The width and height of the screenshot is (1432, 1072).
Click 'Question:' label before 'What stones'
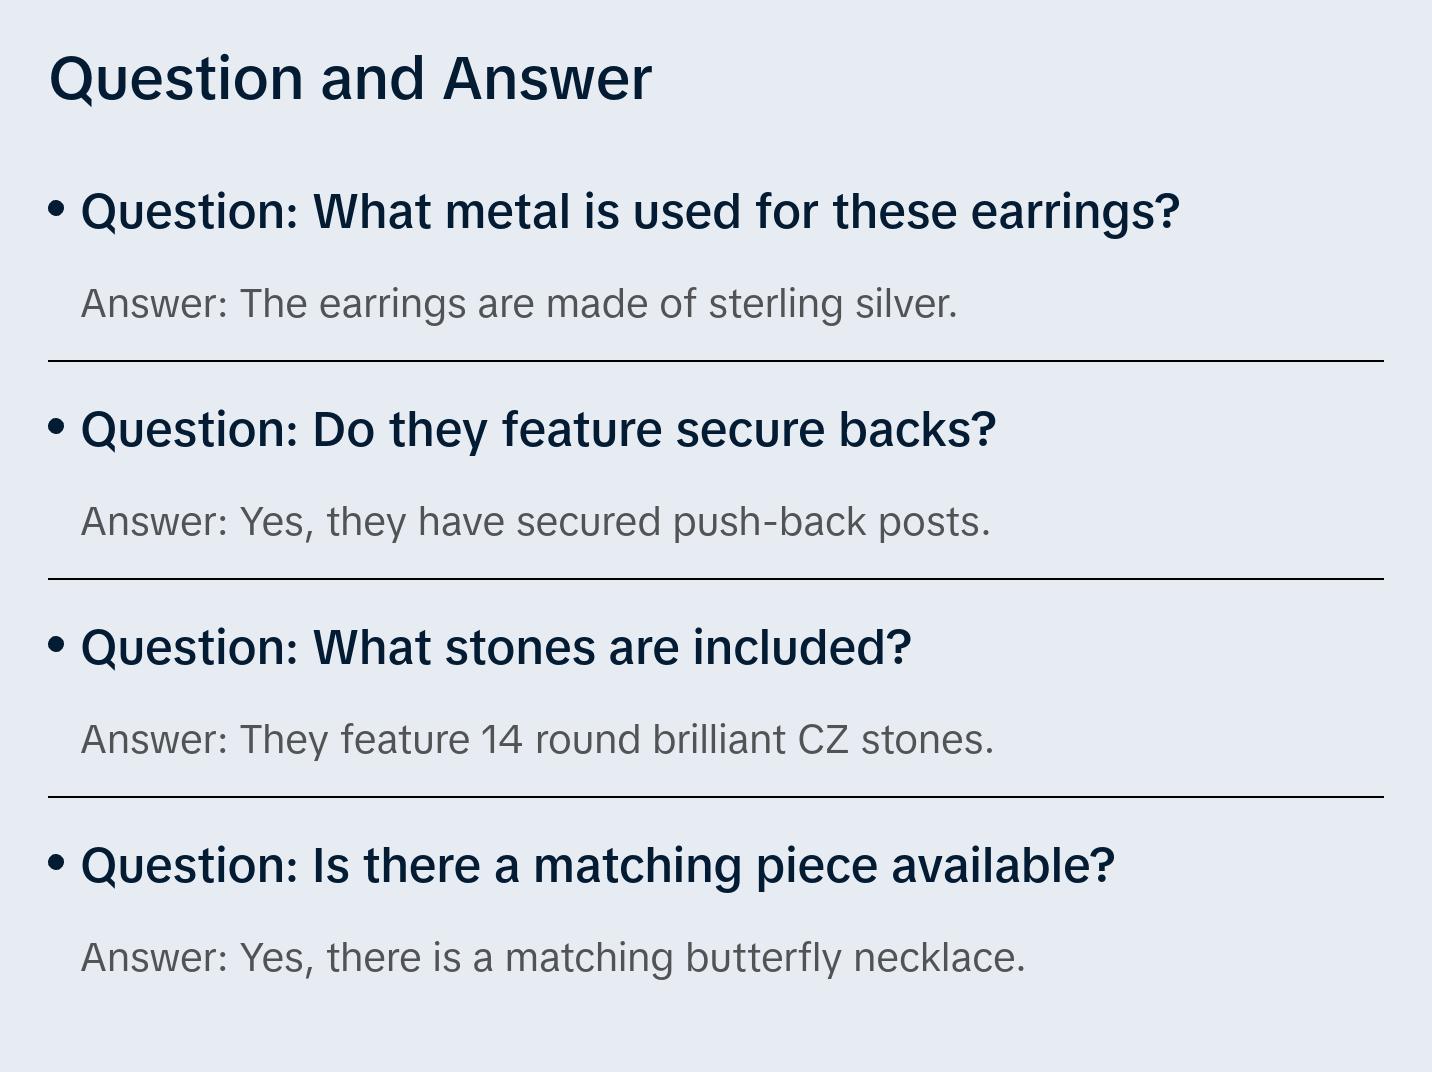[x=190, y=648]
